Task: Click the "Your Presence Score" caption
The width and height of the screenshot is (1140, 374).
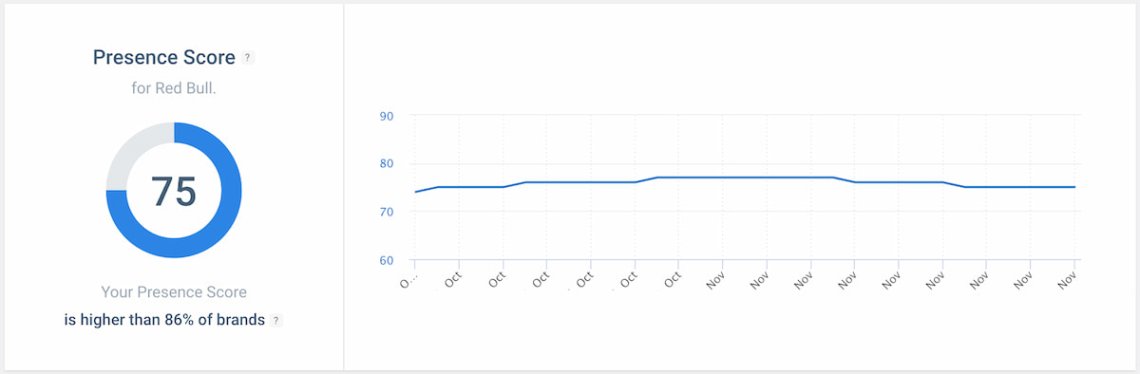Action: tap(174, 293)
